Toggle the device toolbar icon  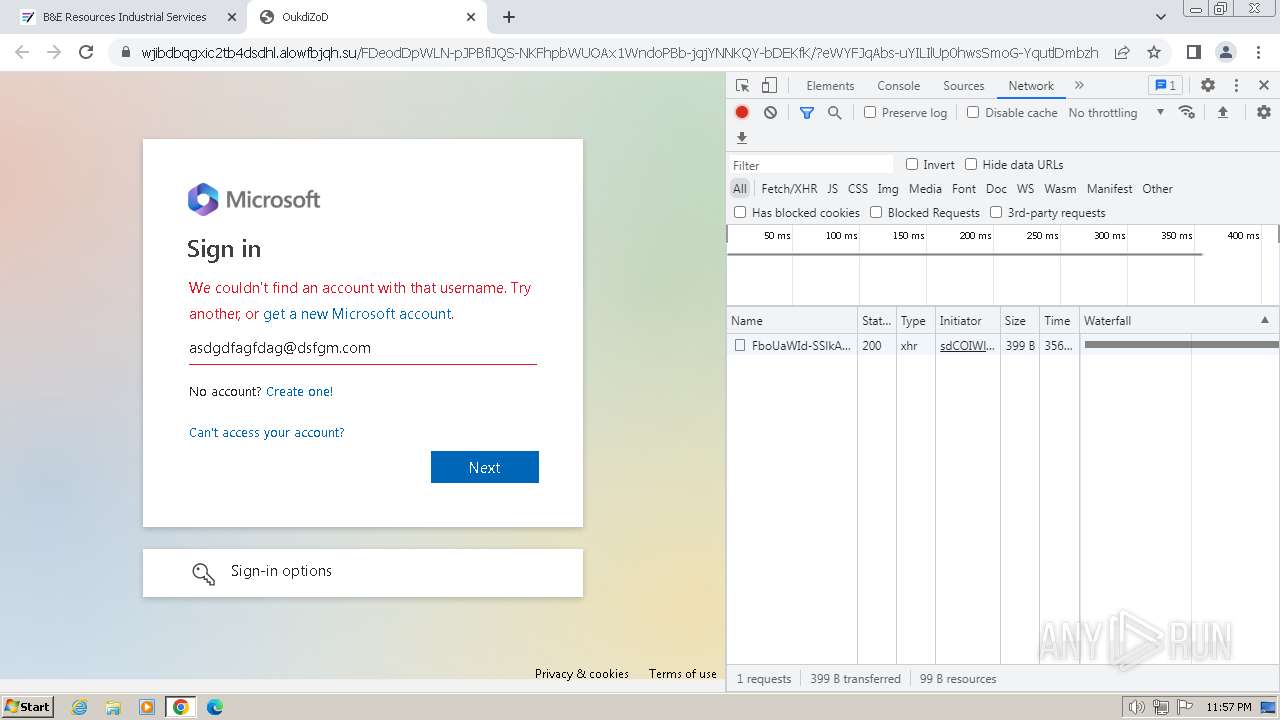(769, 86)
